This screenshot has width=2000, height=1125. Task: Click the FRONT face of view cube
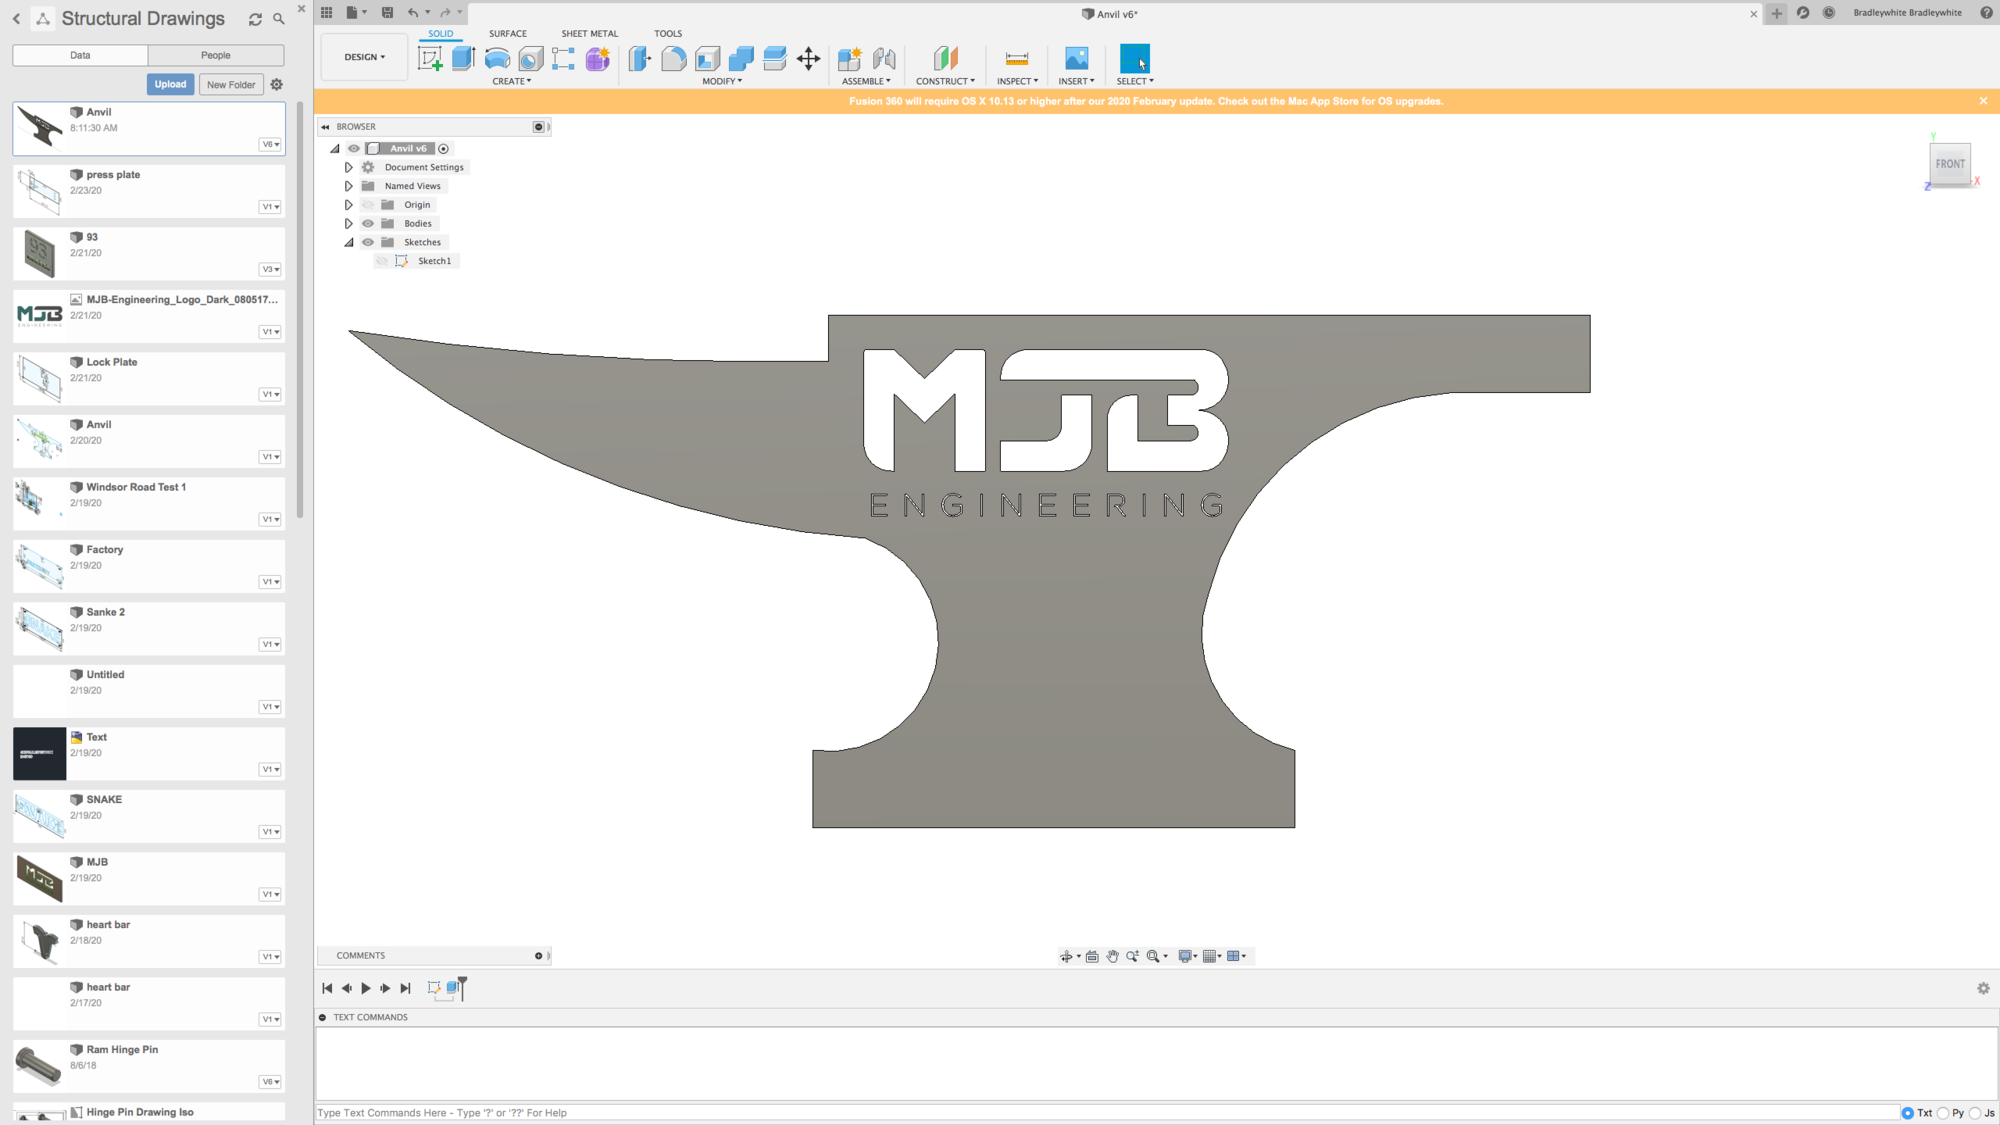(x=1949, y=164)
